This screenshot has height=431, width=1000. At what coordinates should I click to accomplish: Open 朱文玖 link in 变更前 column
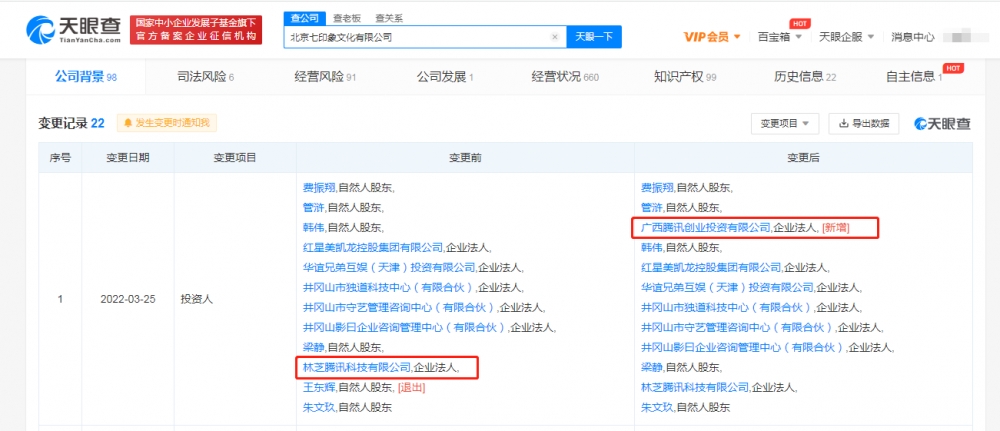319,406
